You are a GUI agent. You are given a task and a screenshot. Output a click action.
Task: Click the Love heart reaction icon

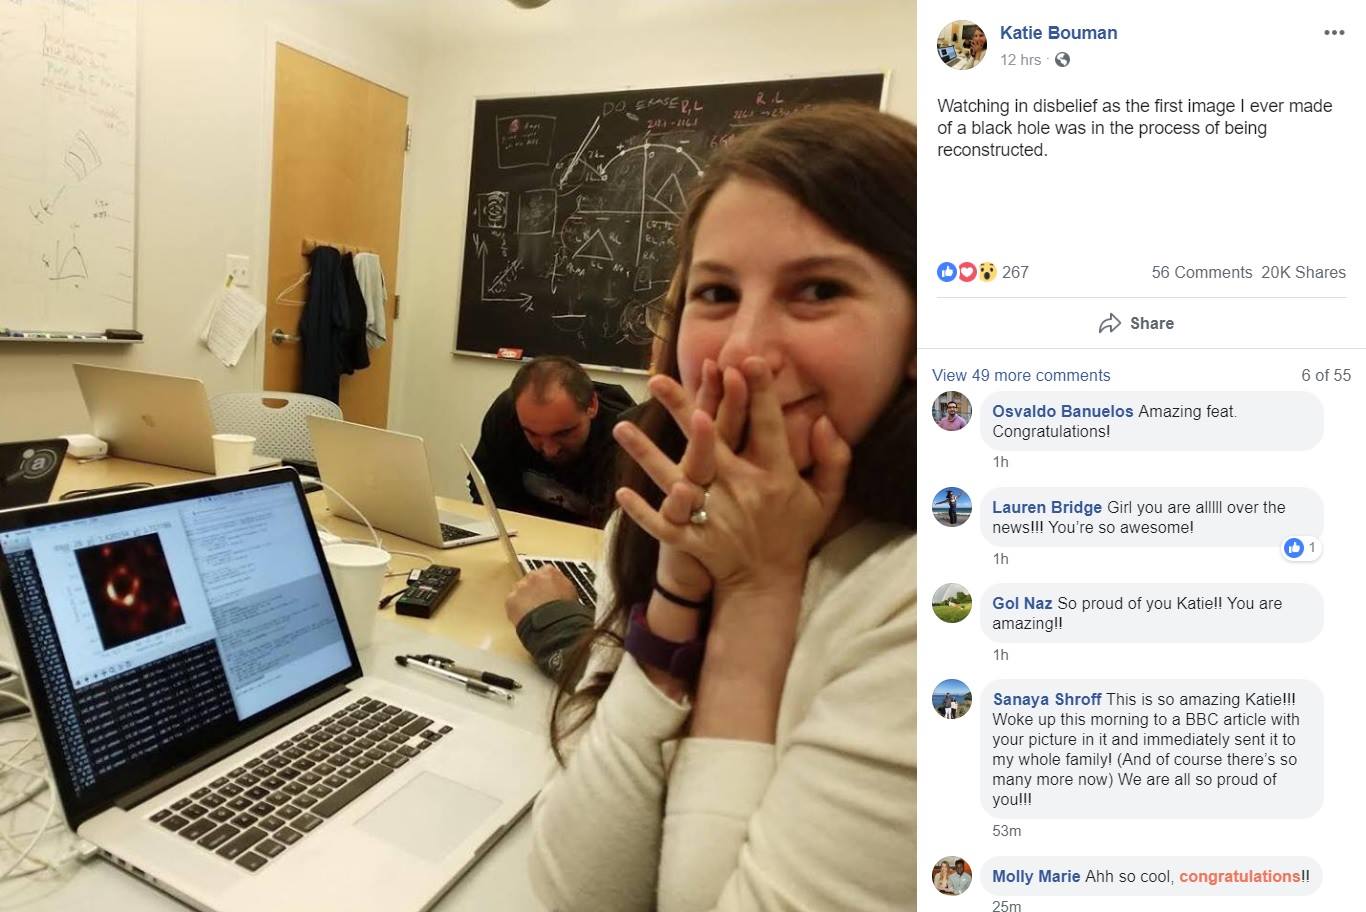(966, 272)
